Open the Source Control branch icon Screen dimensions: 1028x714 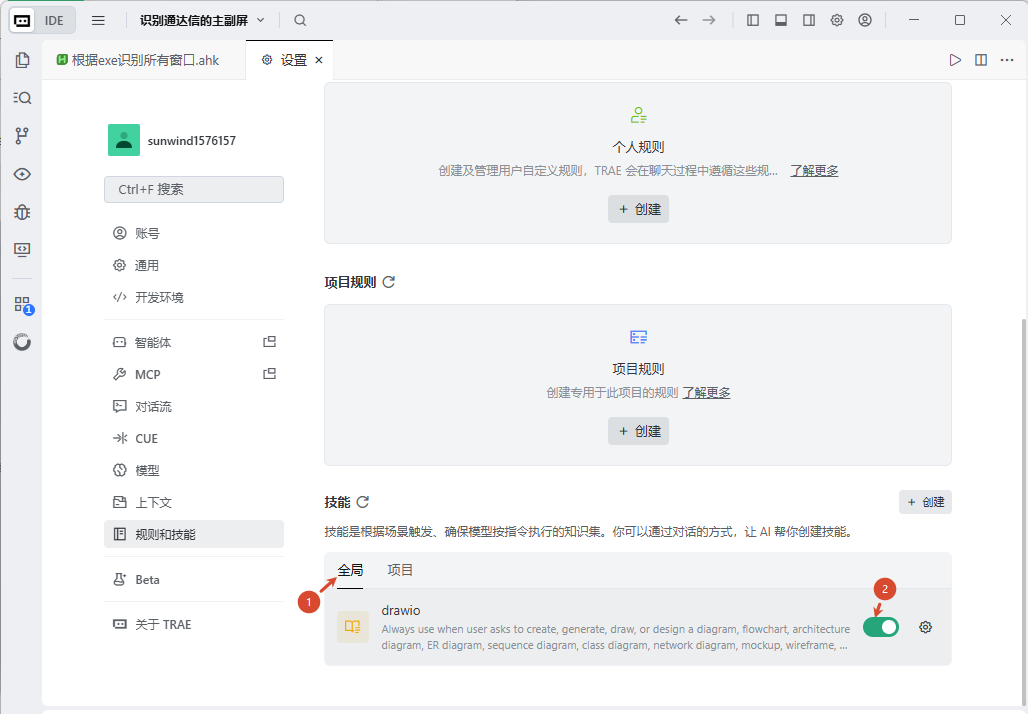click(x=22, y=136)
